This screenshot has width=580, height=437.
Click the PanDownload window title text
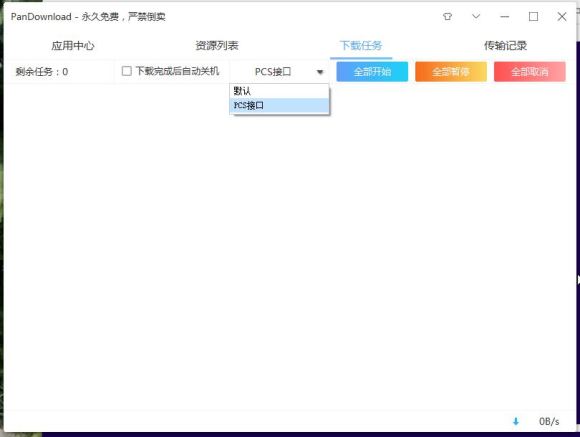(x=88, y=17)
